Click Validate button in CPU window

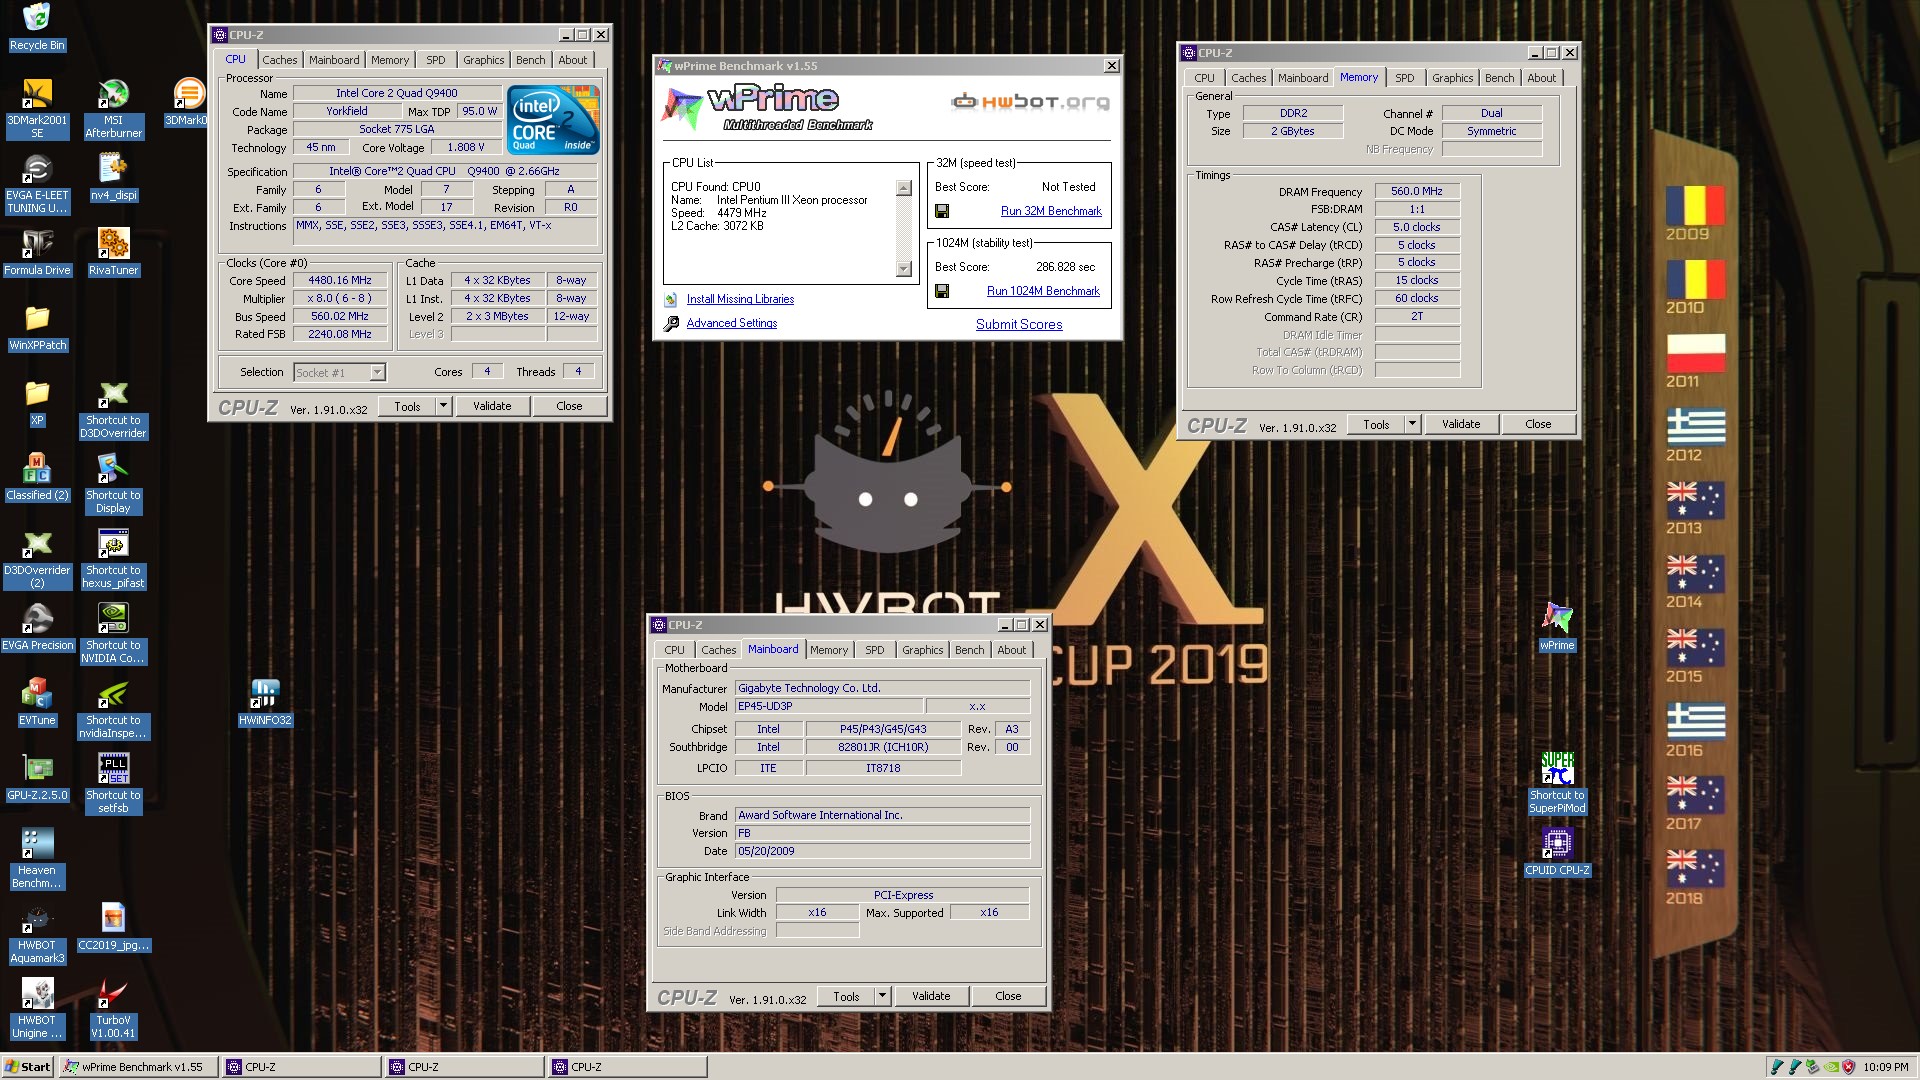(x=492, y=406)
